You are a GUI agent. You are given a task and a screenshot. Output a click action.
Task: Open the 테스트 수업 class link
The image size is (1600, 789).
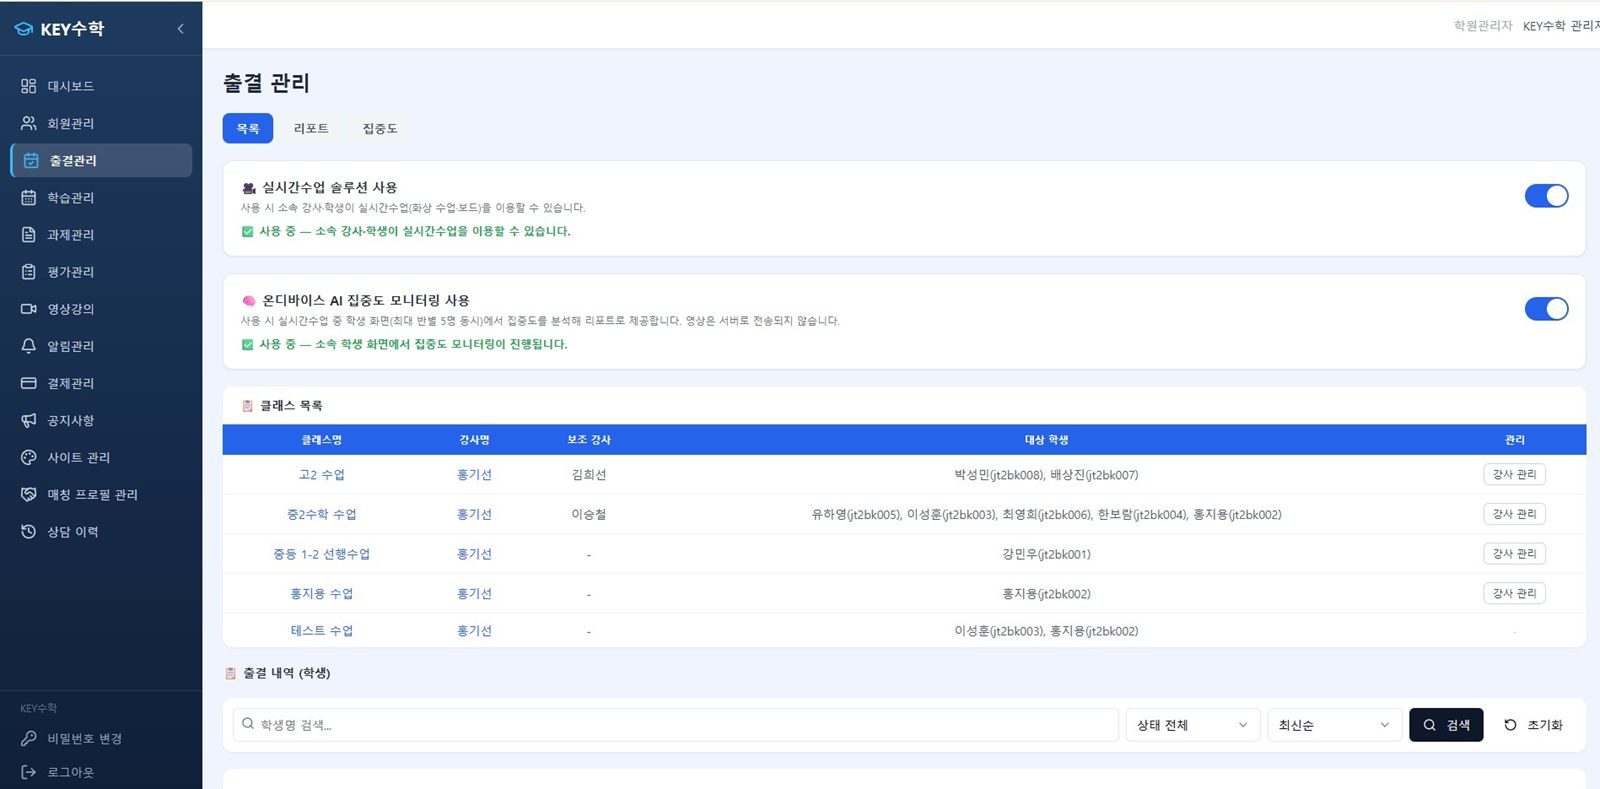[x=322, y=631]
